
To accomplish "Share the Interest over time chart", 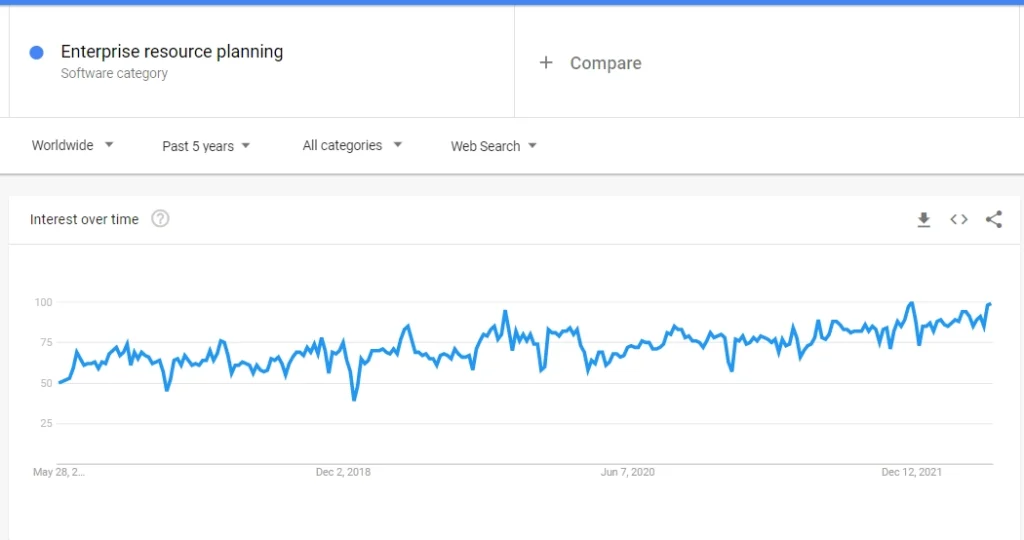I will pos(993,220).
